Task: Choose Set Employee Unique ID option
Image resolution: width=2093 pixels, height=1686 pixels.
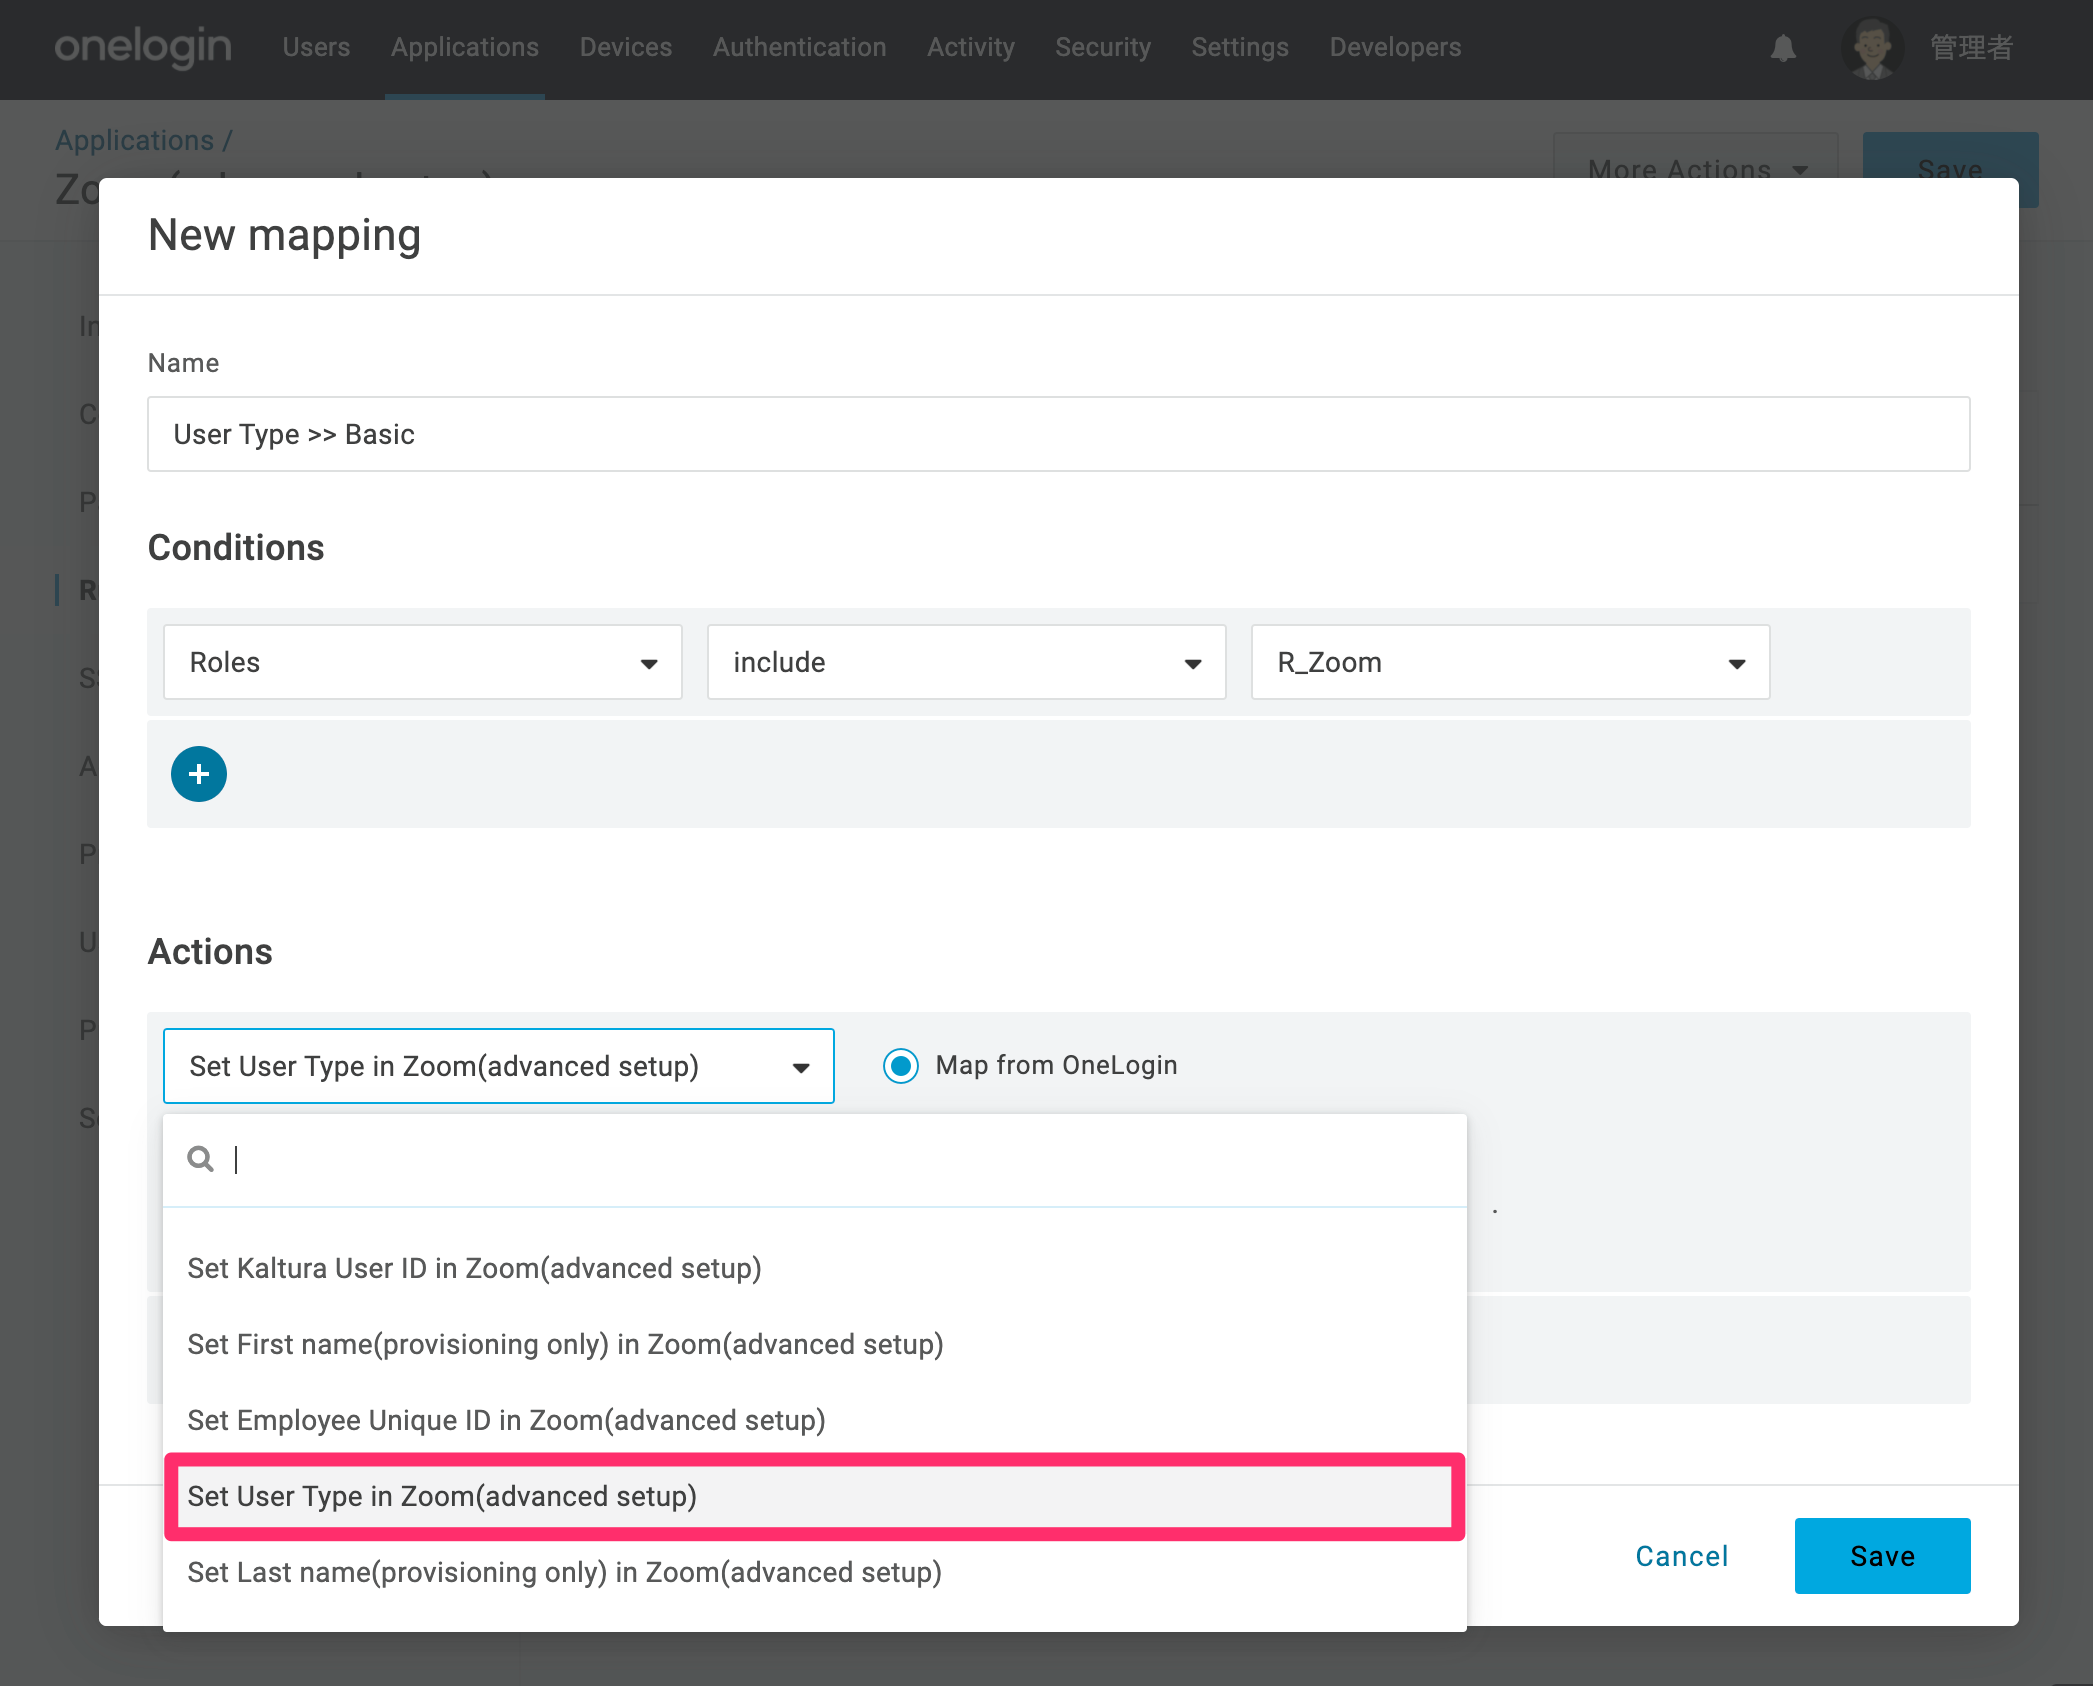Action: coord(815,1420)
